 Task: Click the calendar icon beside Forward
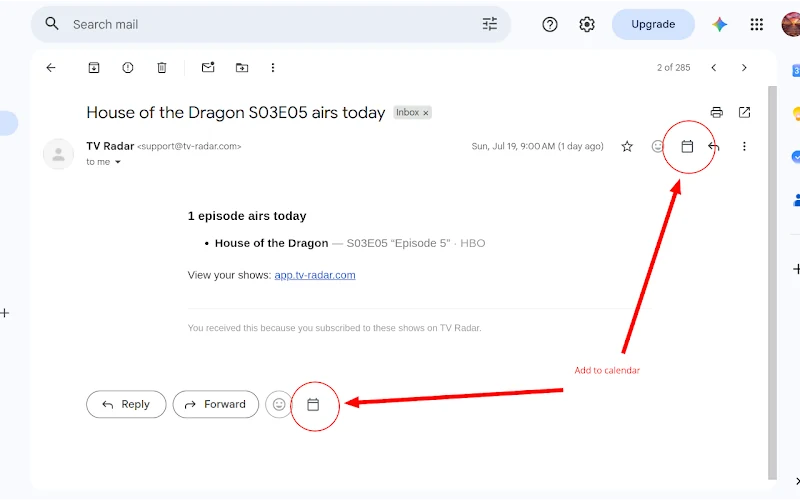point(313,405)
